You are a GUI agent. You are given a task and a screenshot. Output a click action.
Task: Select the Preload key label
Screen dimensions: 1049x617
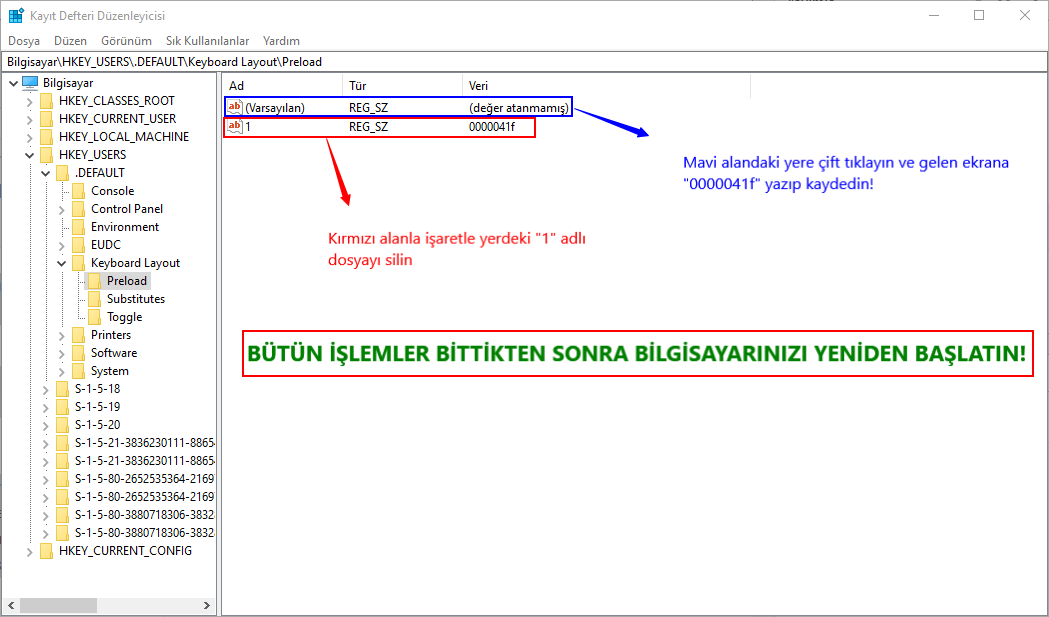pos(126,281)
